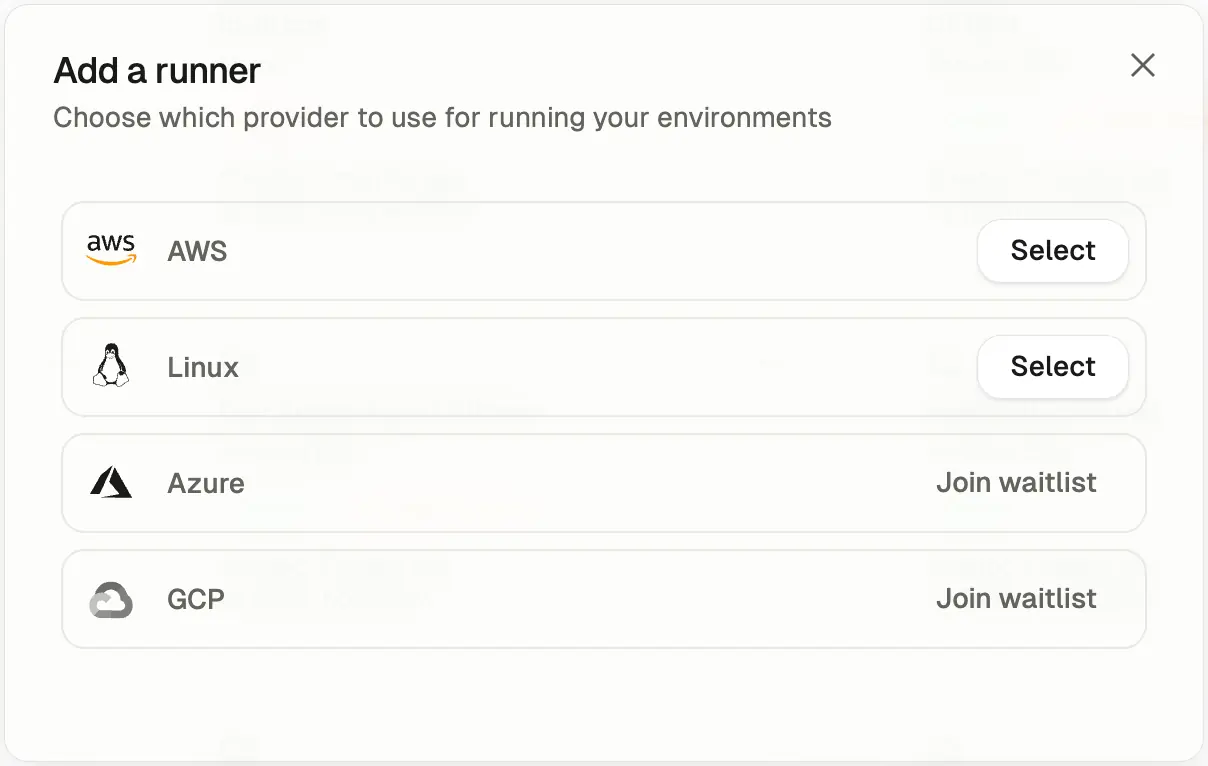Image resolution: width=1208 pixels, height=766 pixels.
Task: Select AWS as the runner provider
Action: pos(1053,250)
